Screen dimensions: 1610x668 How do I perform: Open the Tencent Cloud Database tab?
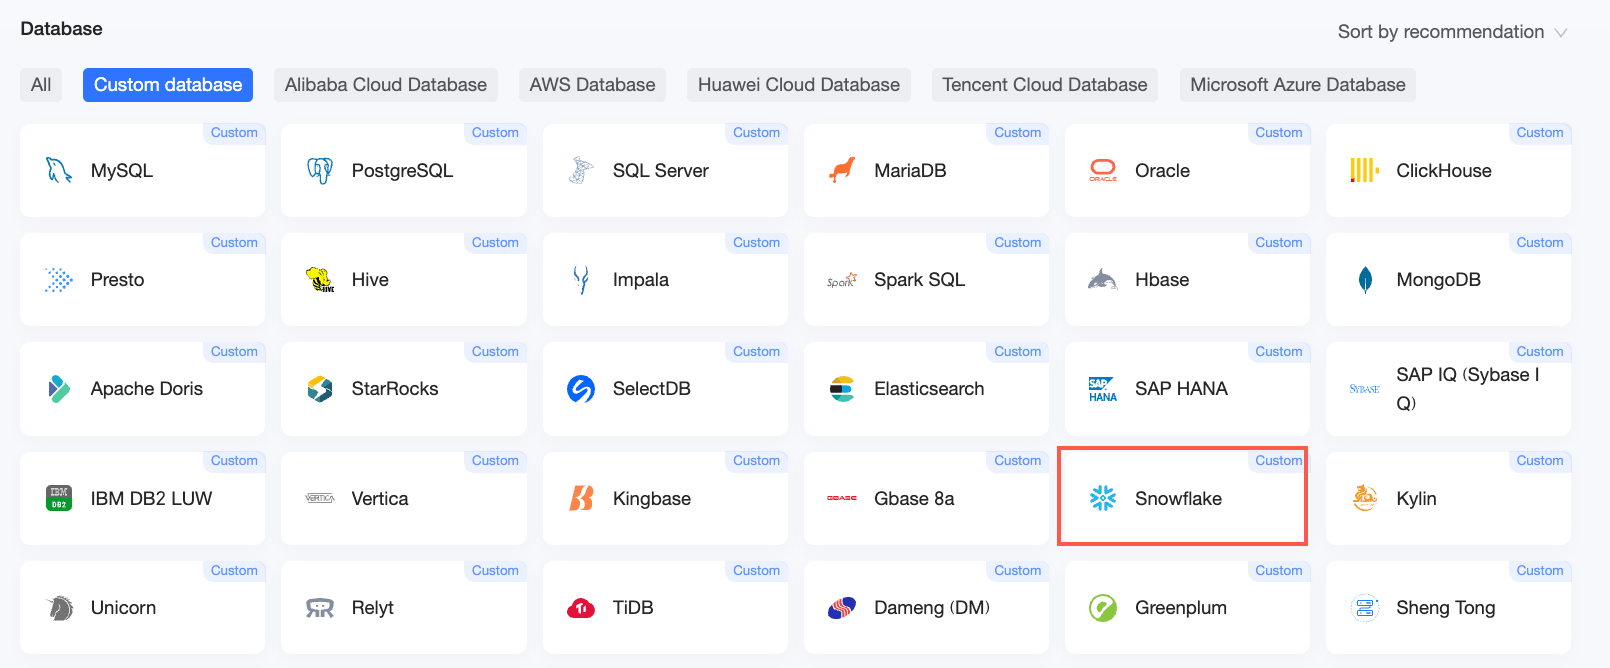tap(1045, 85)
